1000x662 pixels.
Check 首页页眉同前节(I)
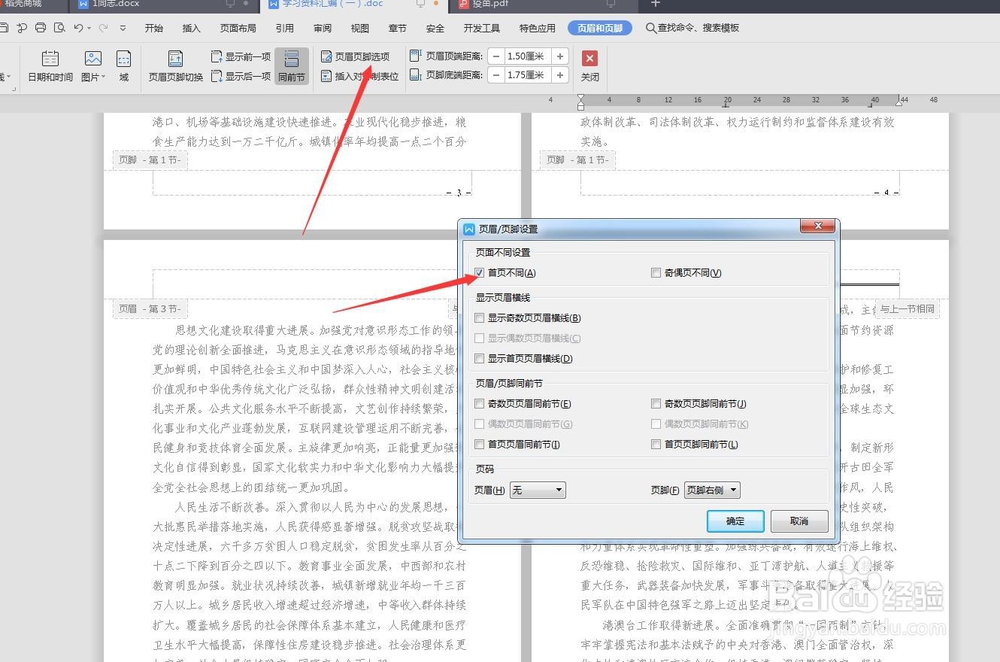pos(479,444)
